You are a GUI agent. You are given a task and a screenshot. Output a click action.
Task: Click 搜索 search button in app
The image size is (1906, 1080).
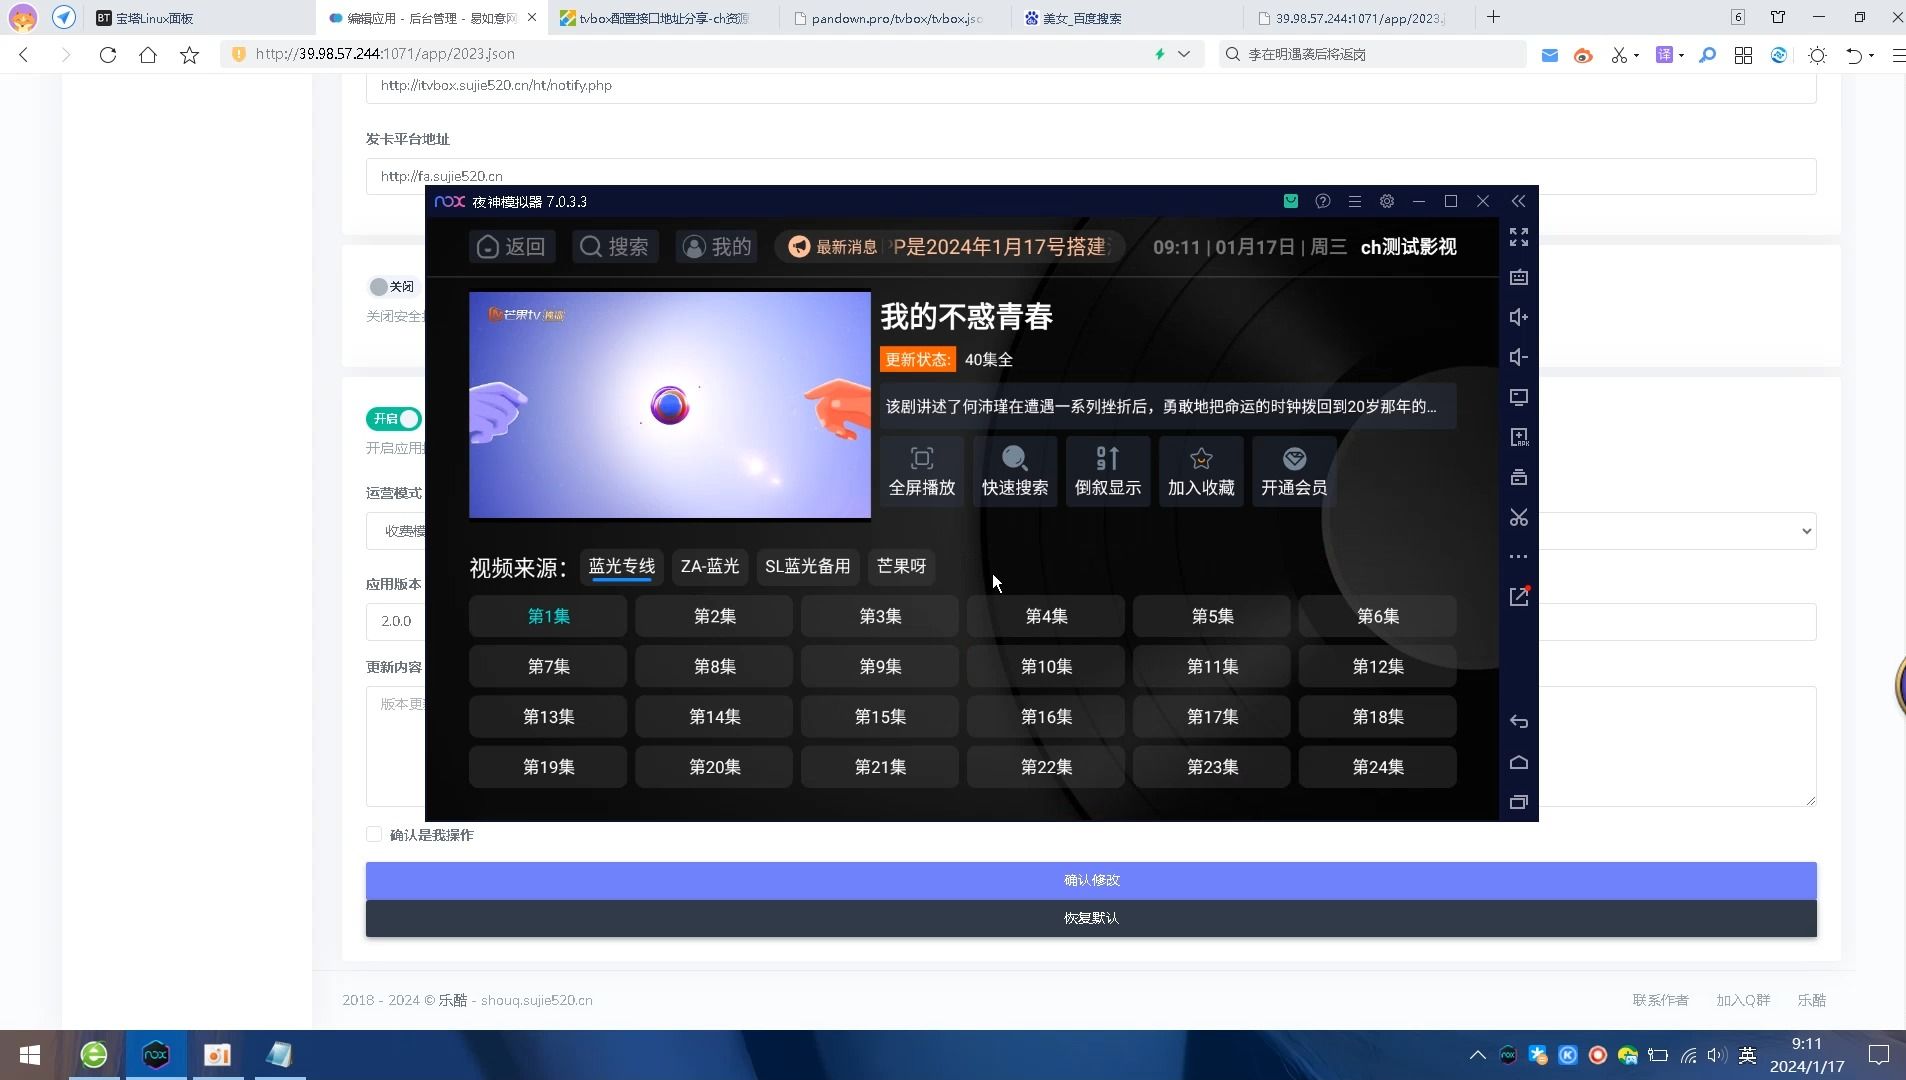coord(615,246)
